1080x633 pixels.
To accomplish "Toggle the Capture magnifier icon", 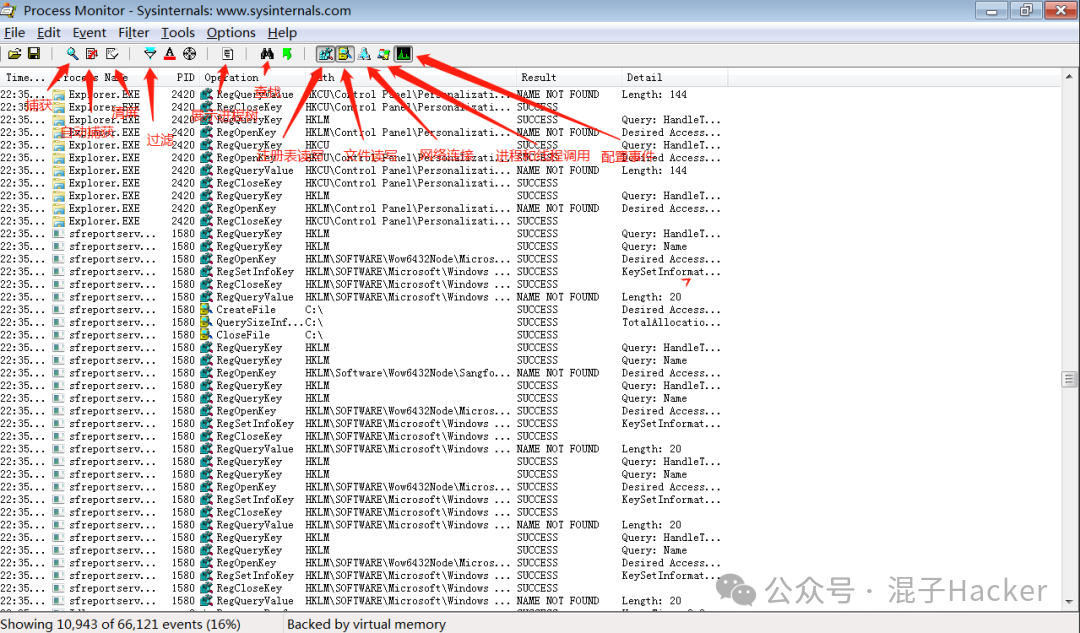I will click(x=72, y=54).
